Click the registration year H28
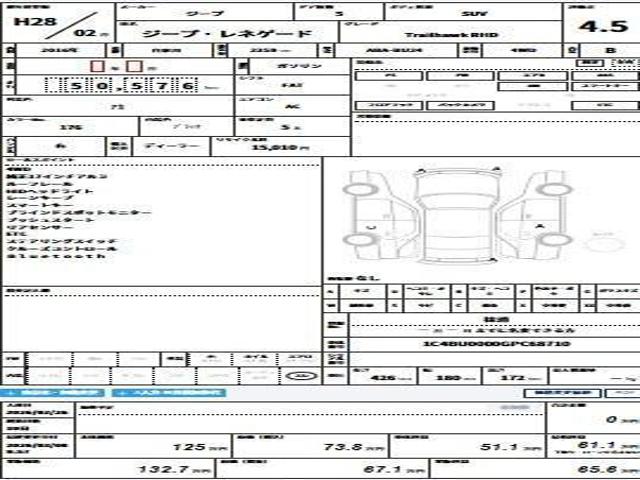Image resolution: width=640 pixels, height=480 pixels. click(35, 21)
